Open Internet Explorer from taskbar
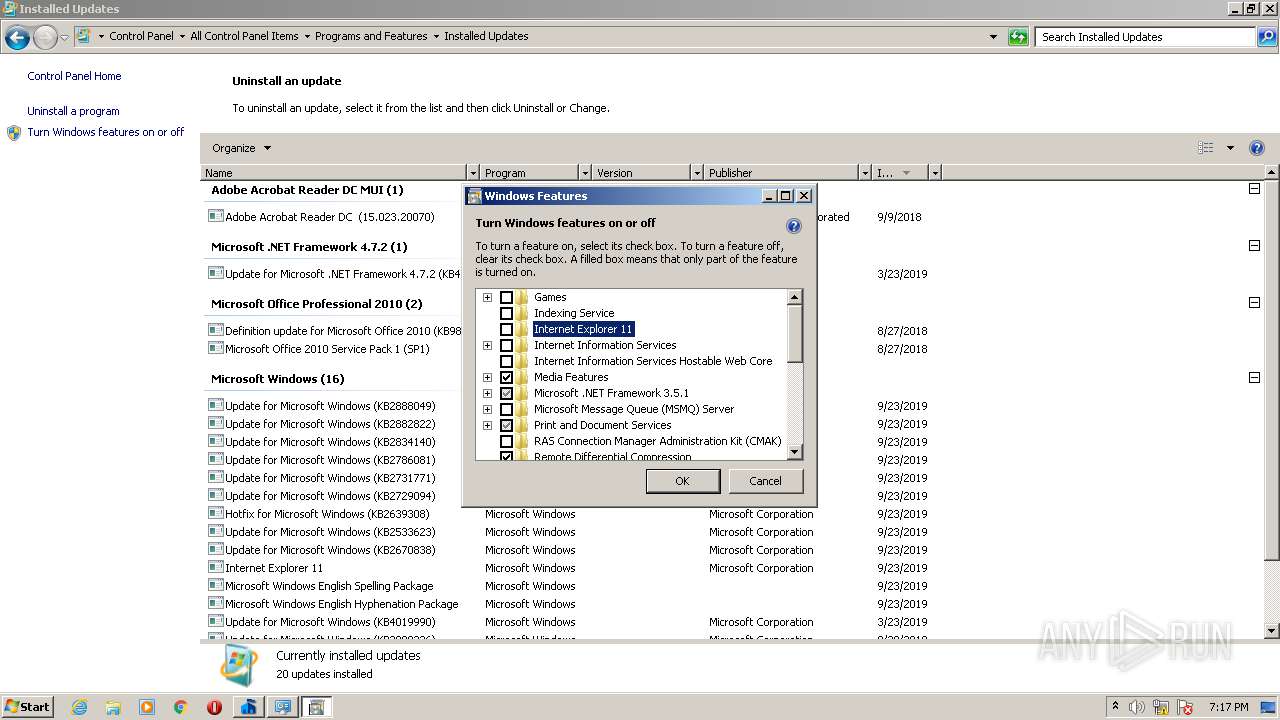The height and width of the screenshot is (720, 1280). click(x=79, y=707)
